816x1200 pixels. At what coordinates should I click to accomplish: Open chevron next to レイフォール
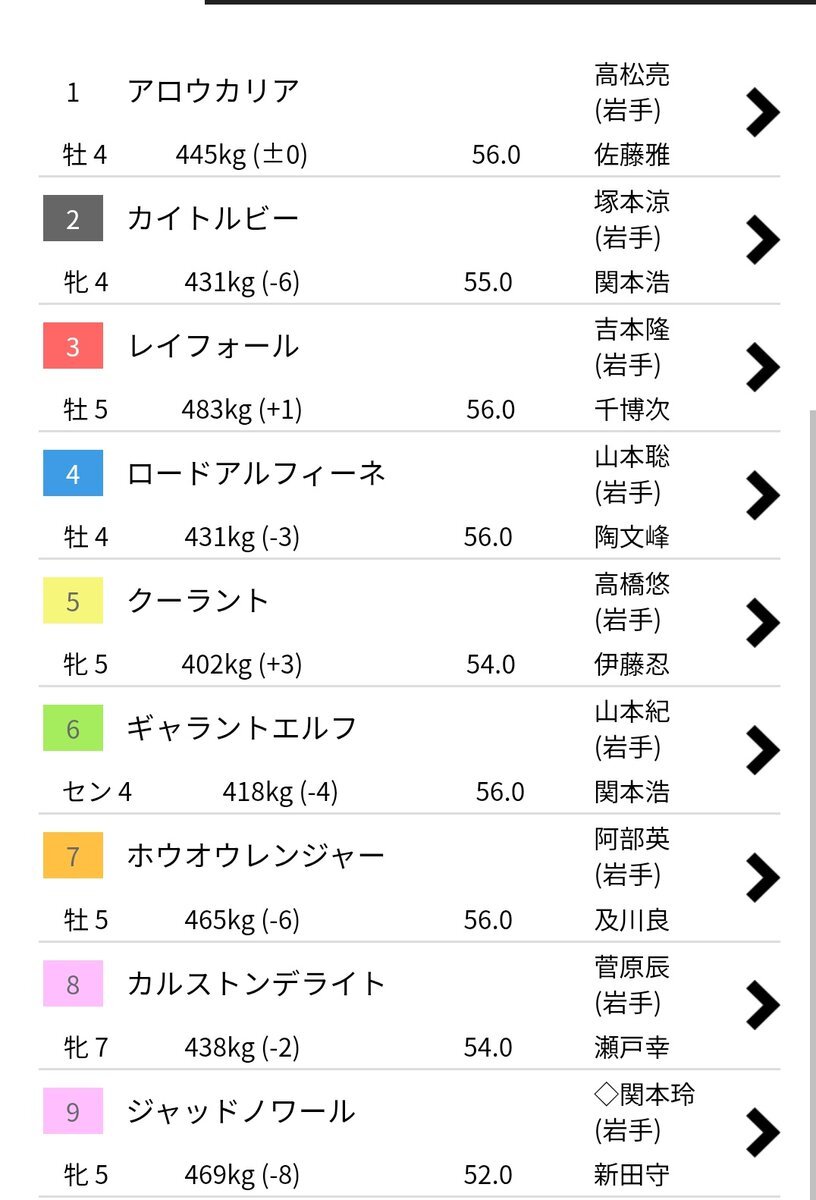(762, 367)
